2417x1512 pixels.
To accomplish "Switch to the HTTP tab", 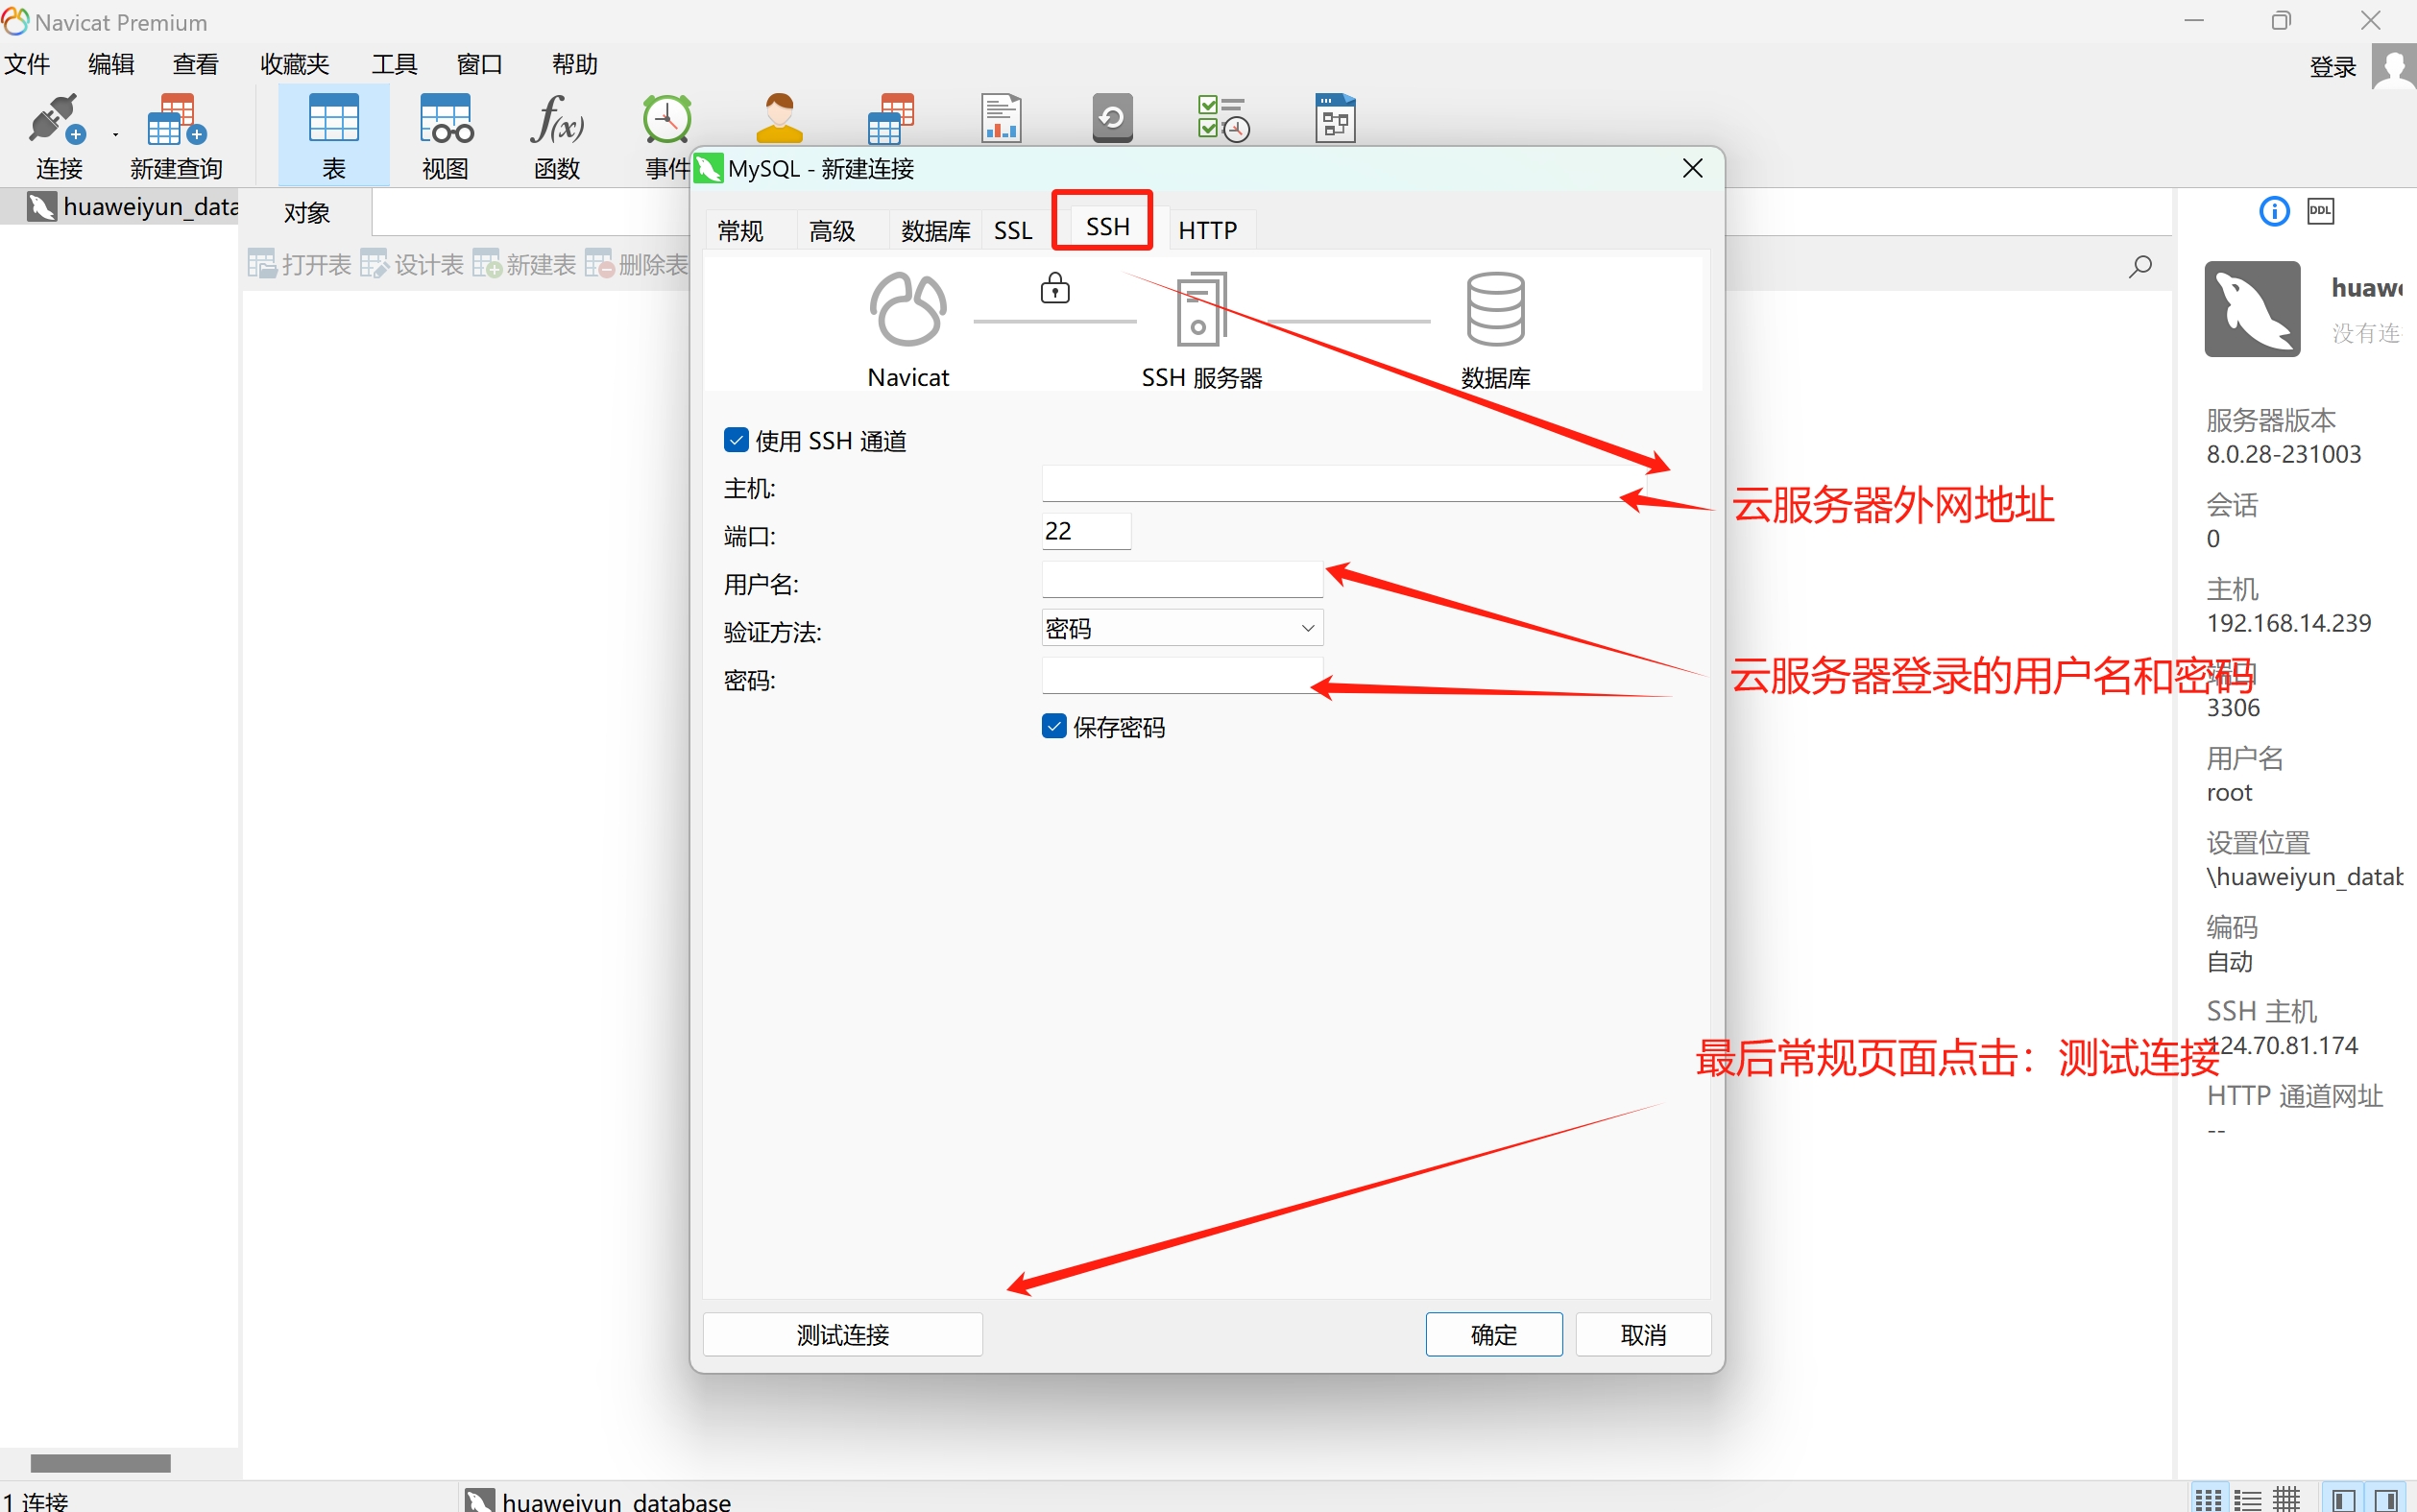I will tap(1207, 230).
